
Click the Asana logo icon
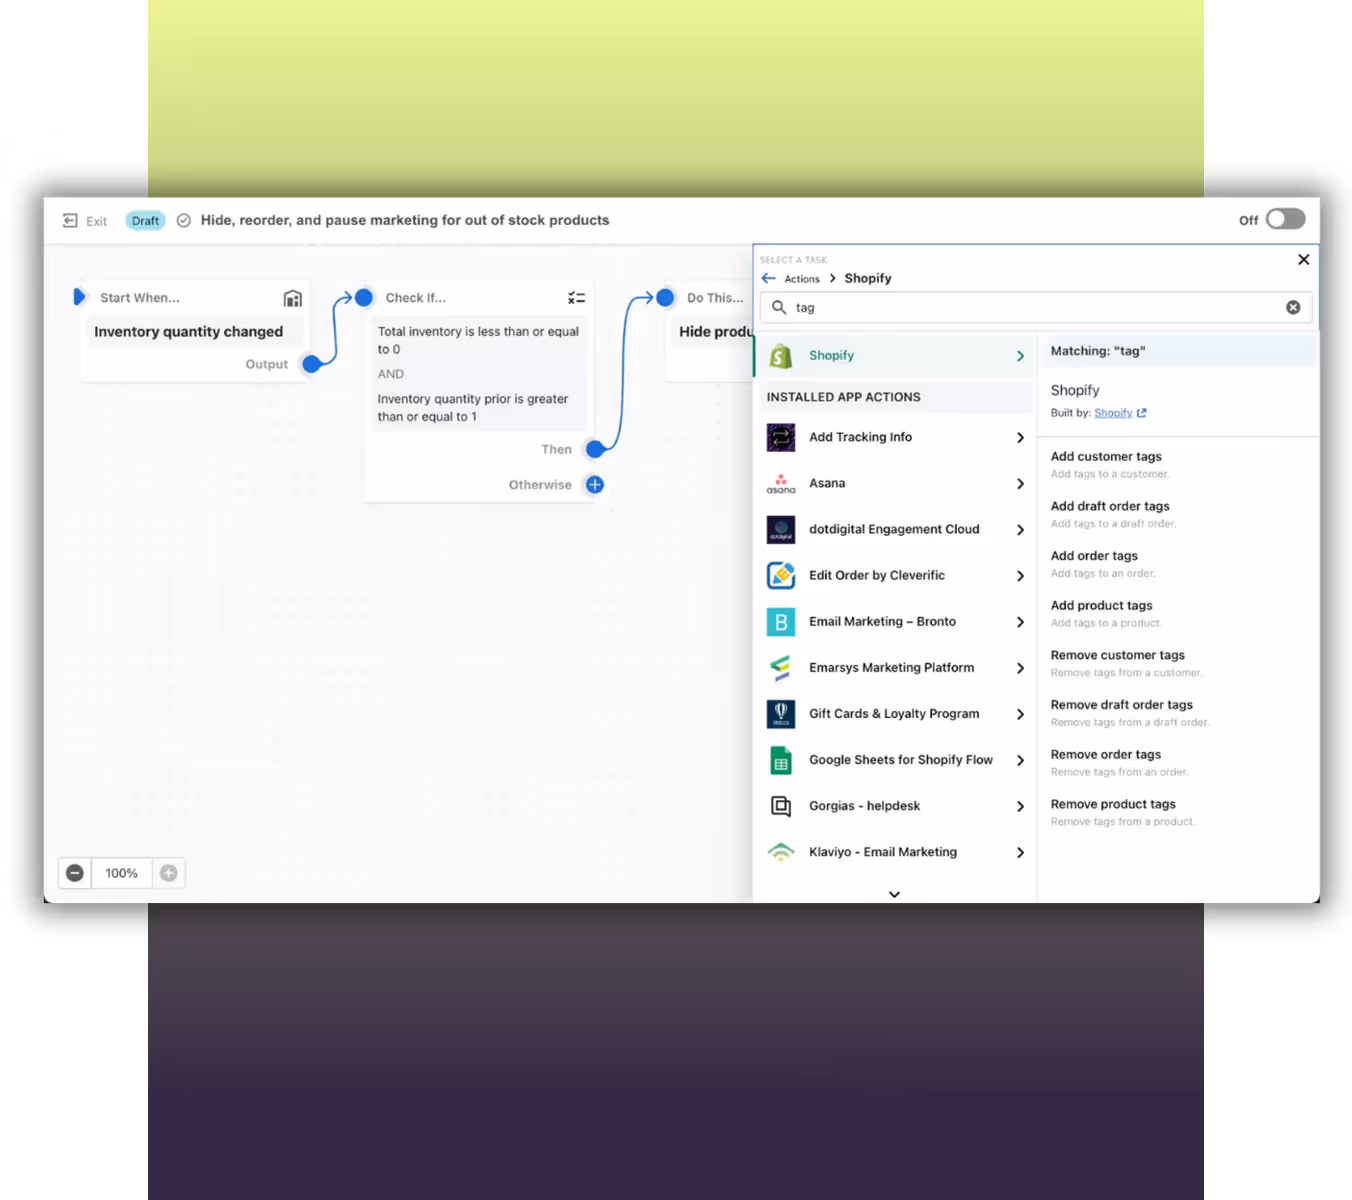coord(781,484)
